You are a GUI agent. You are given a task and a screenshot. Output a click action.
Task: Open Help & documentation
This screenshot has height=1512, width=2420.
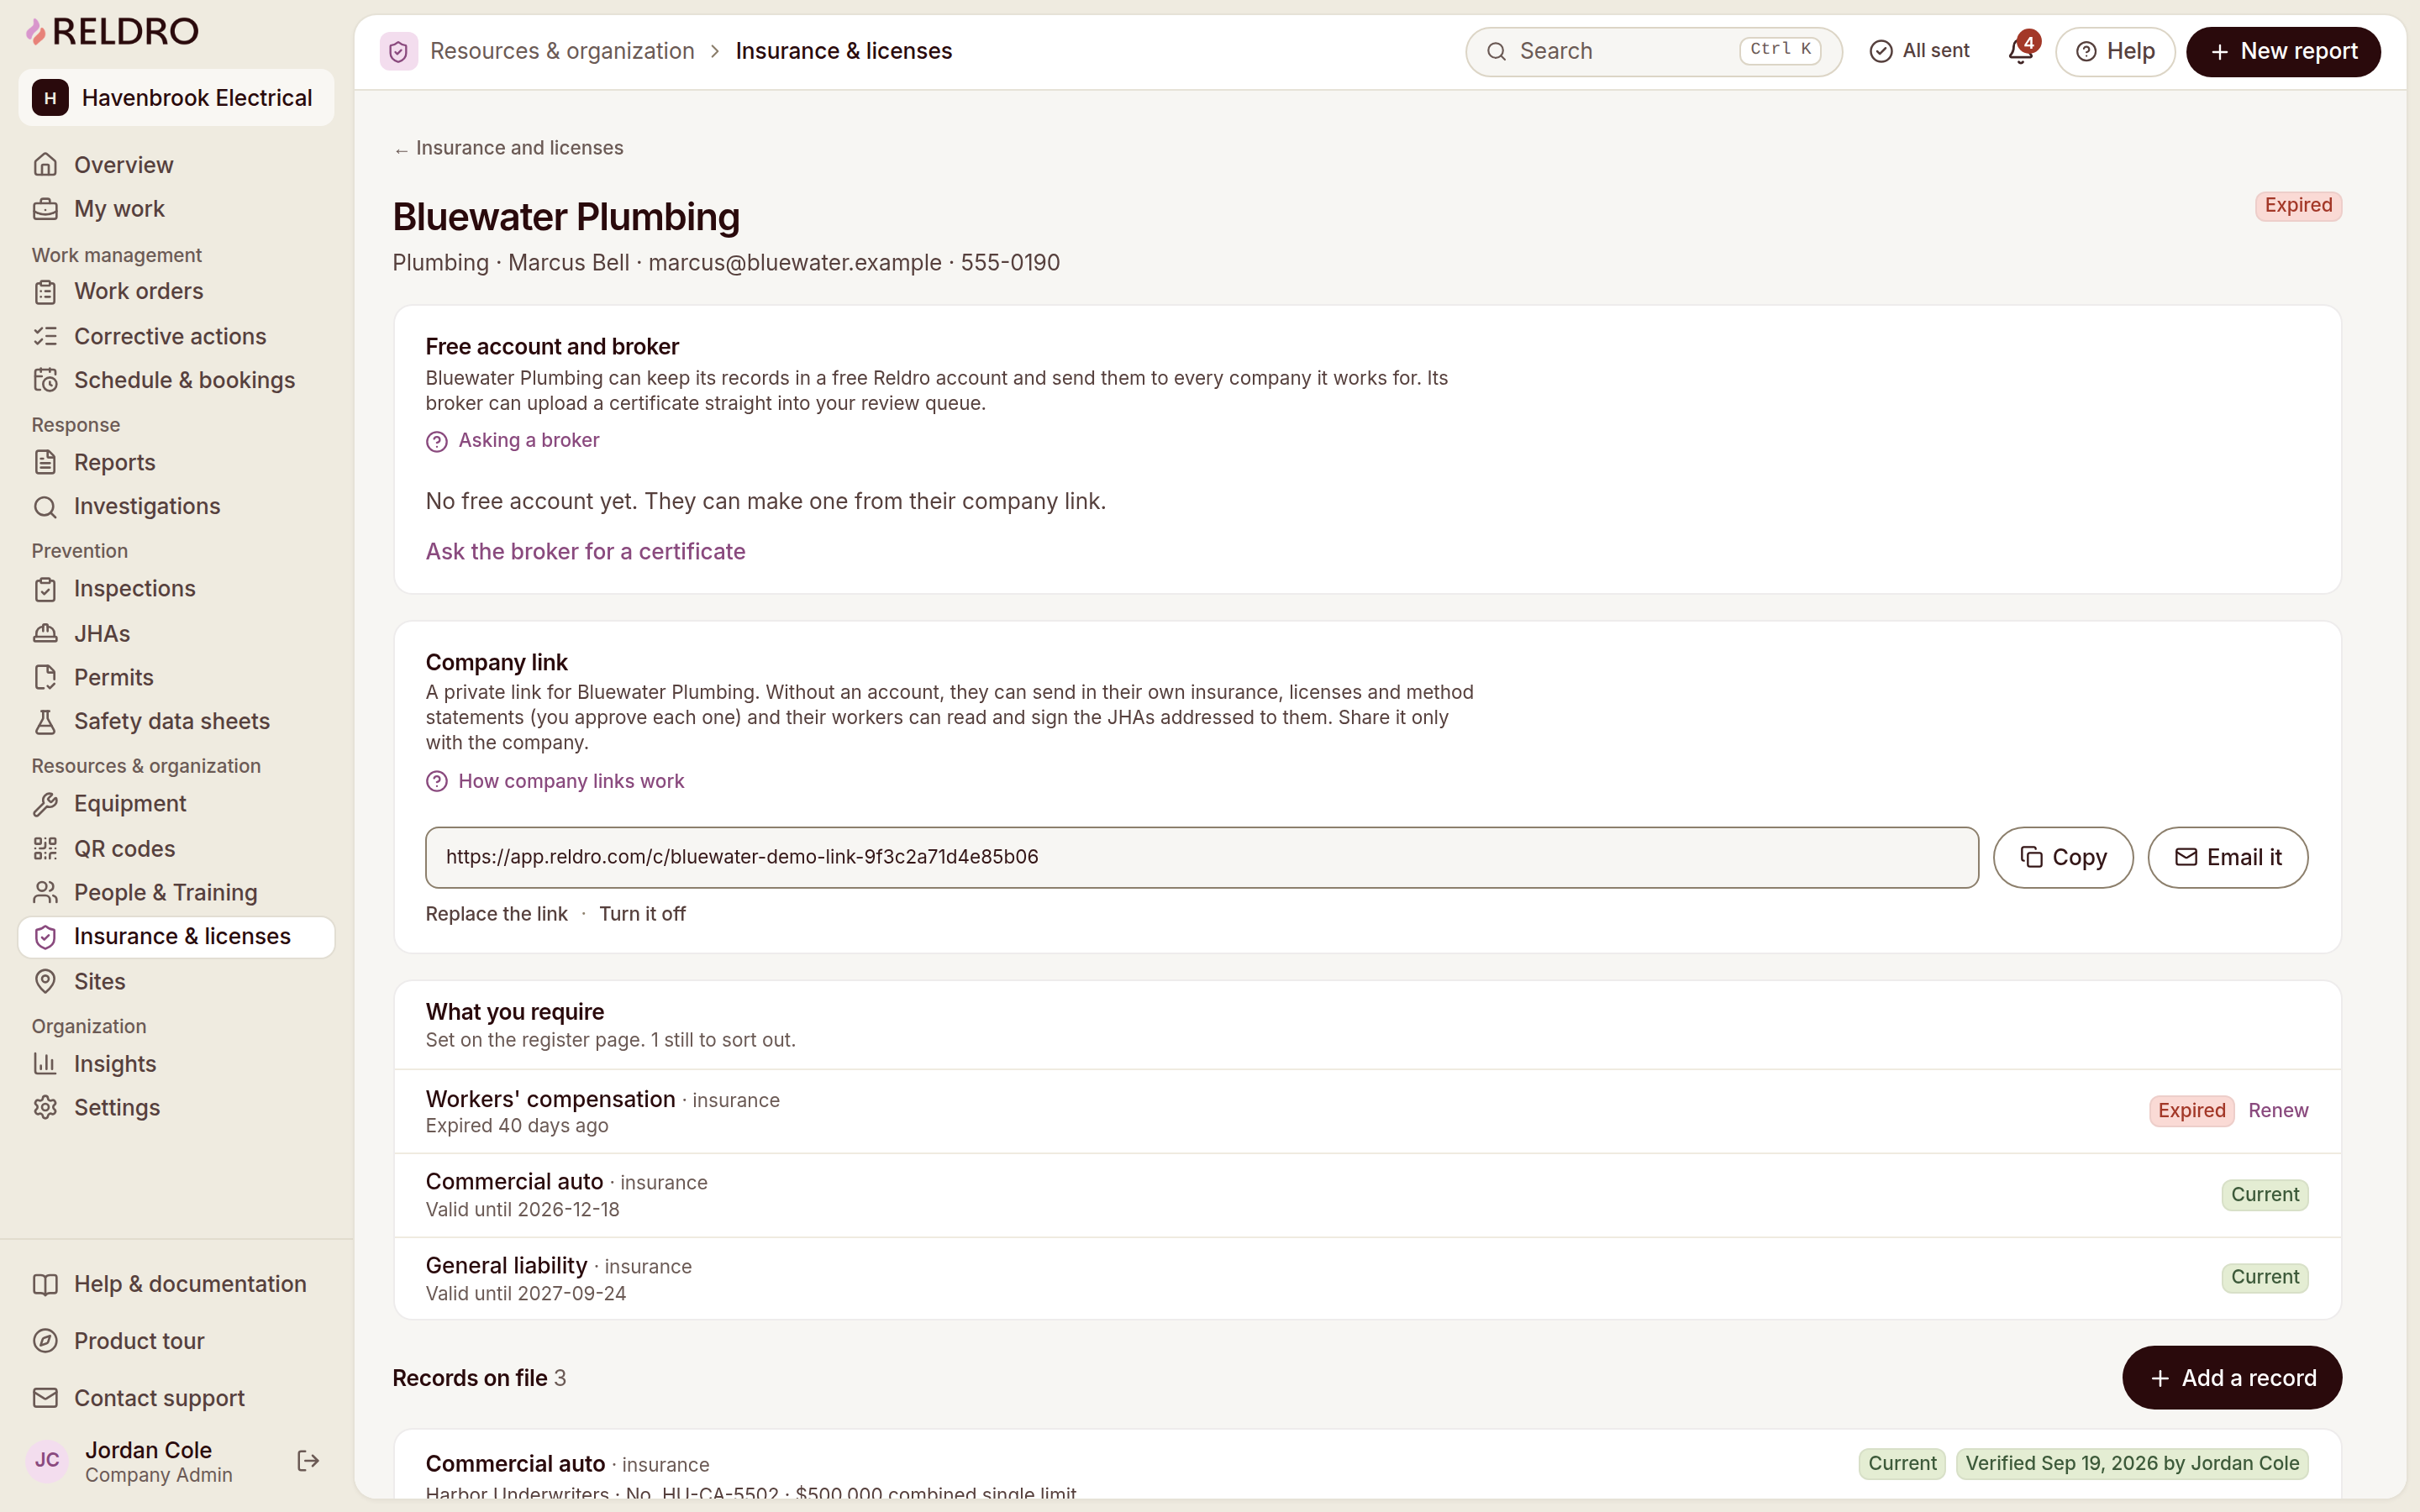tap(176, 1284)
